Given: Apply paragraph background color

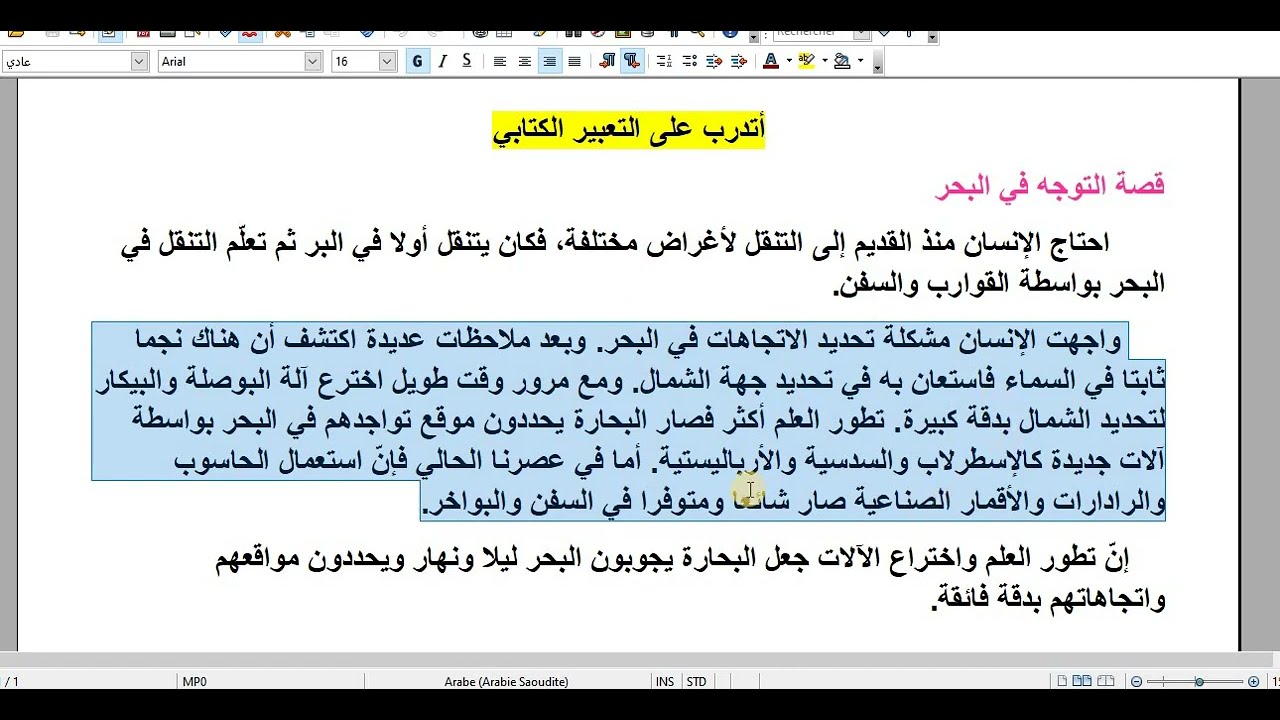Looking at the screenshot, I should tap(842, 61).
